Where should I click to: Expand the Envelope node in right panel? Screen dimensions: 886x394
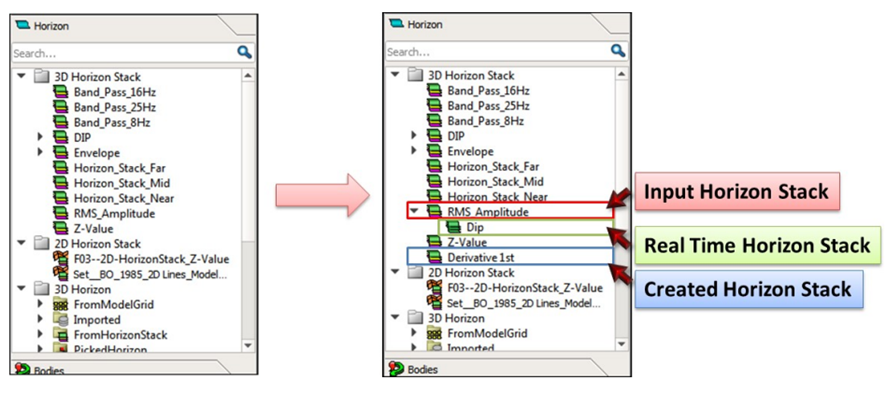tap(414, 151)
